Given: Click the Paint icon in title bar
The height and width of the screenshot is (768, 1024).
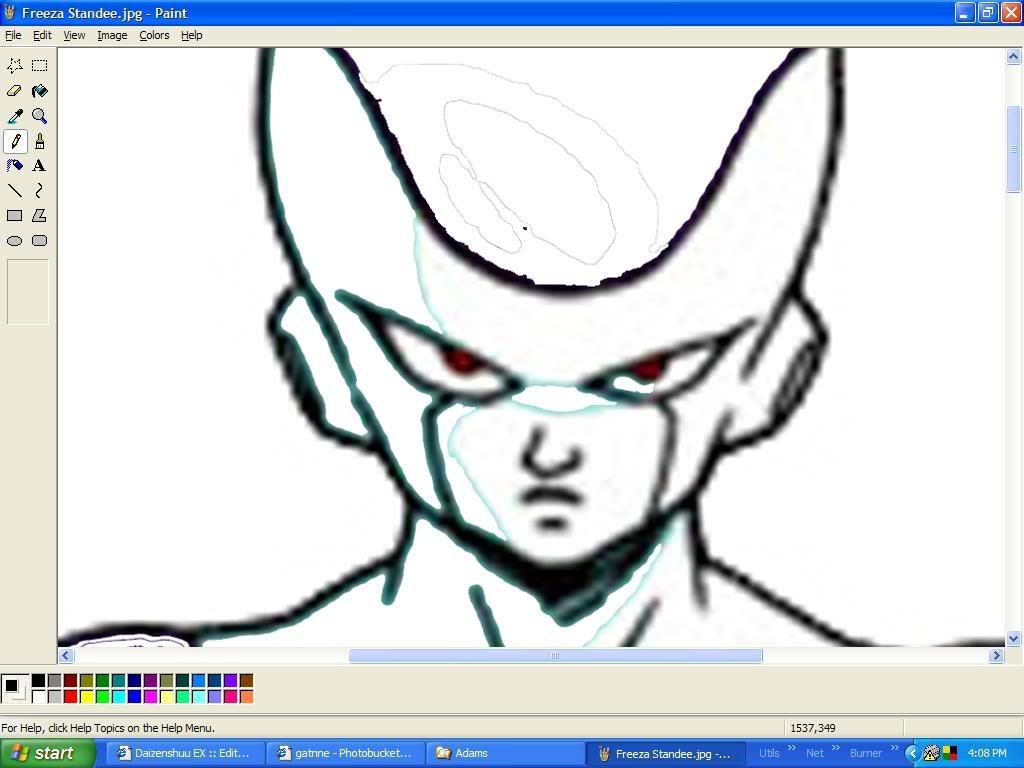Looking at the screenshot, I should click(9, 12).
